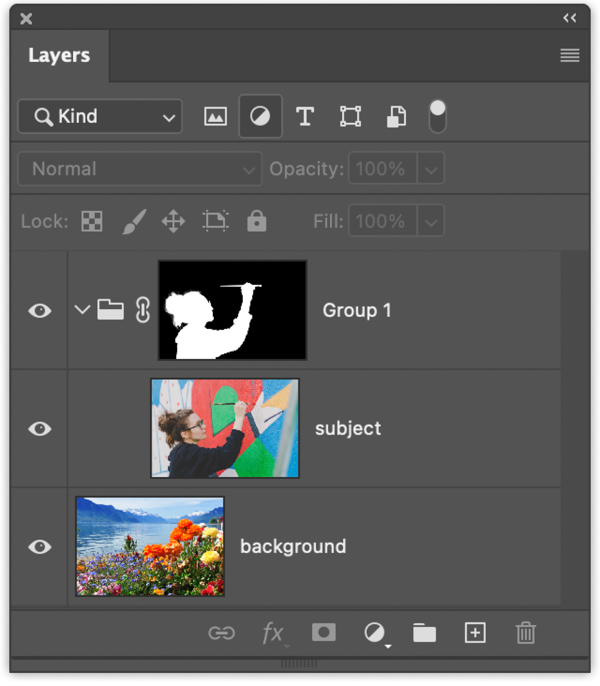Select the Group 1 layer mask thumbnail
Image resolution: width=600 pixels, height=686 pixels.
pyautogui.click(x=232, y=310)
